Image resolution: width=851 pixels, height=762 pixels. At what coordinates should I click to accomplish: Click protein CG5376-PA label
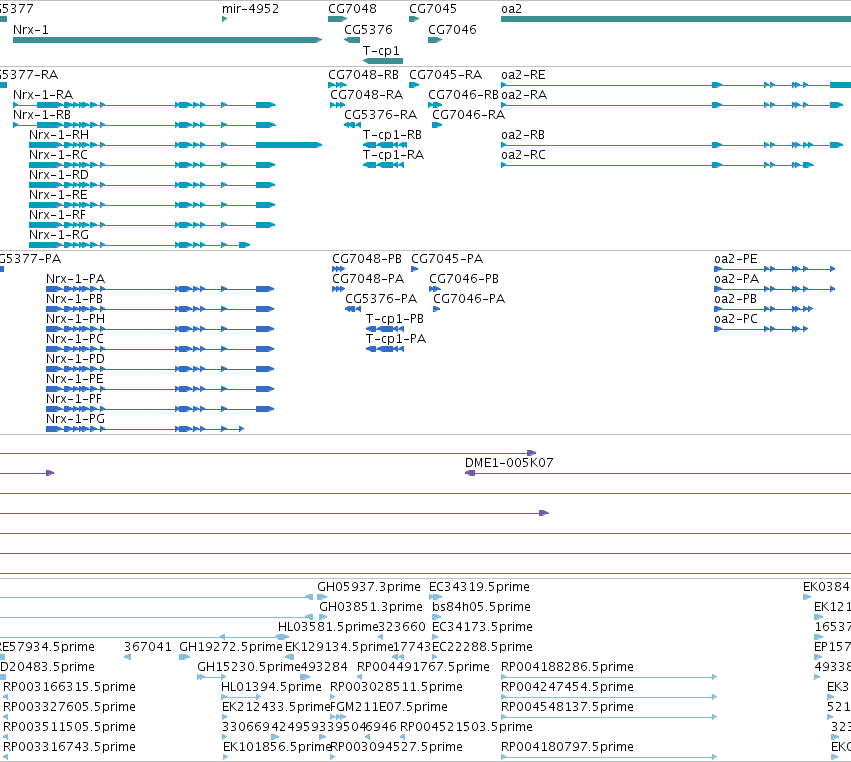coord(381,299)
